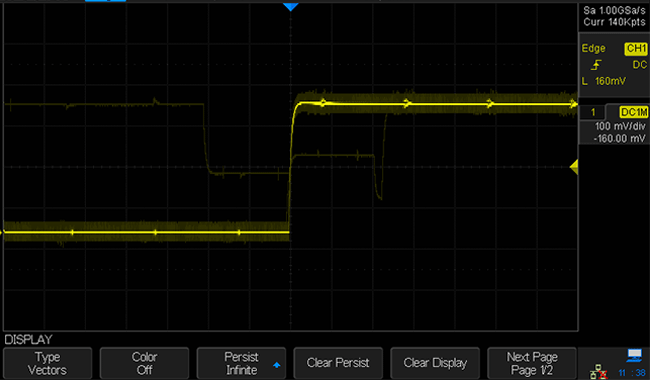This screenshot has width=650, height=380.
Task: Open the 100 mV/div vertical scale setting
Action: 620,126
